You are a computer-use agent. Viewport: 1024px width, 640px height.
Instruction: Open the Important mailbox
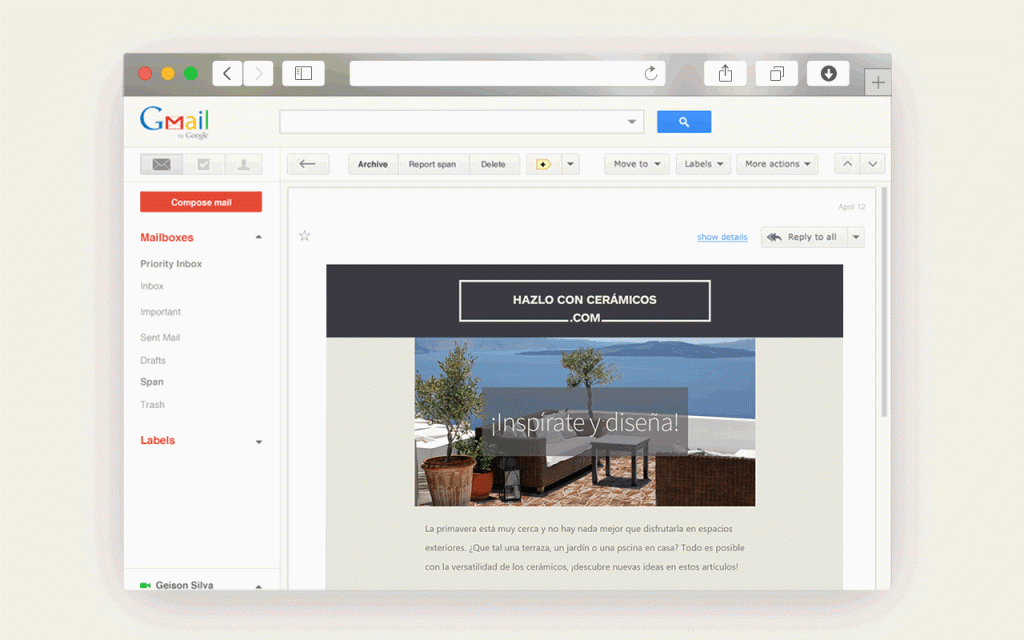tap(160, 312)
